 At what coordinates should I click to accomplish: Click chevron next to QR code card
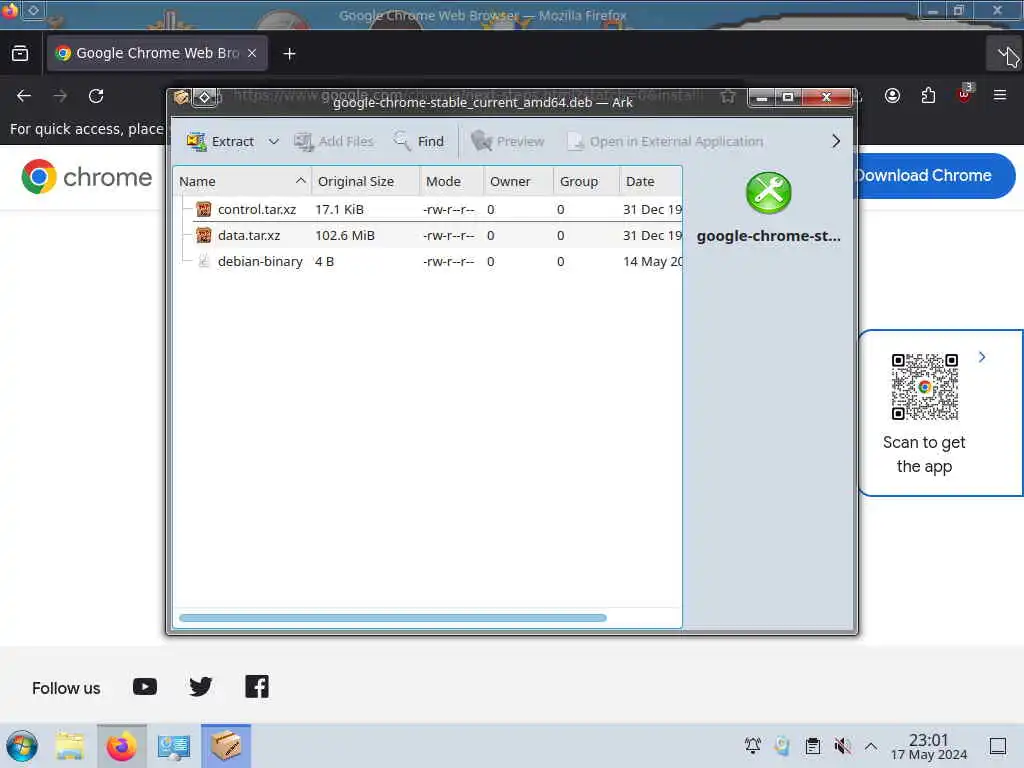pyautogui.click(x=982, y=357)
